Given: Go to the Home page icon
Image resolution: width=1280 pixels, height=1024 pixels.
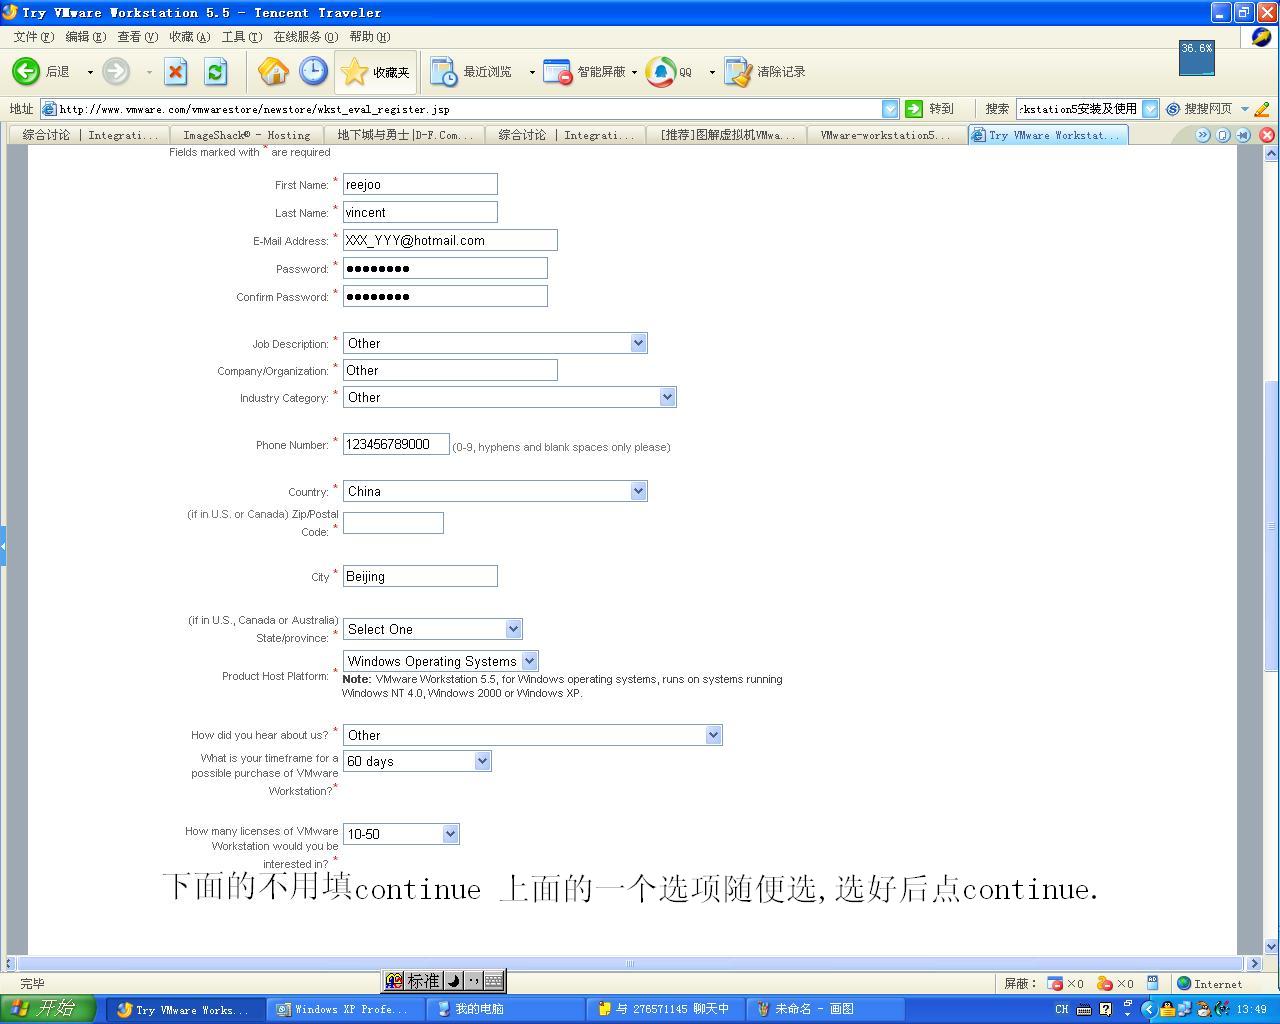Looking at the screenshot, I should click(273, 71).
